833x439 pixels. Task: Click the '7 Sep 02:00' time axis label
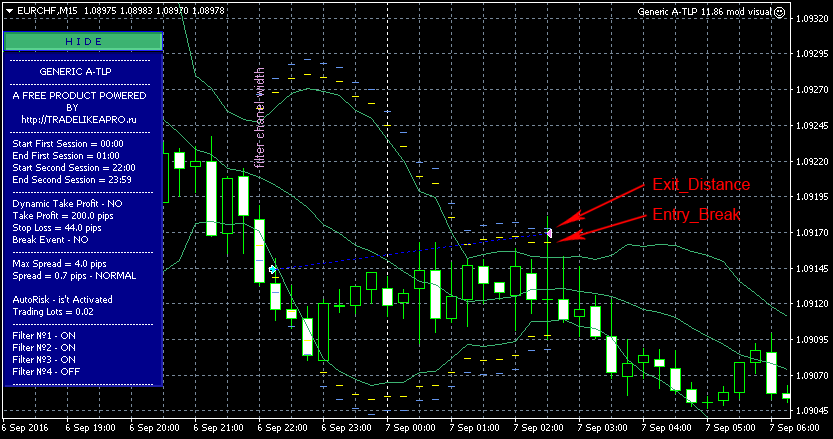[x=539, y=428]
